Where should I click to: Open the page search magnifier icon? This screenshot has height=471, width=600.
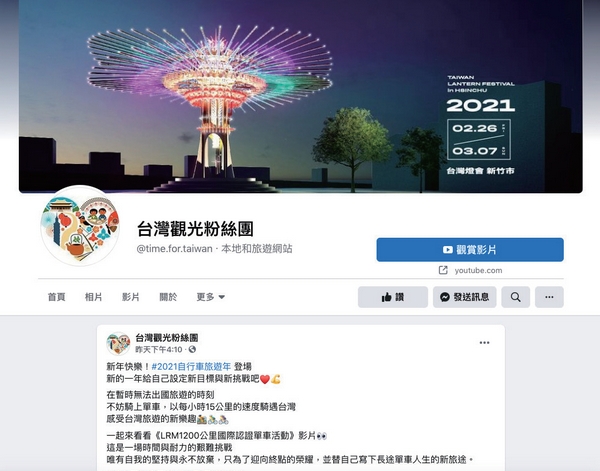coord(515,297)
